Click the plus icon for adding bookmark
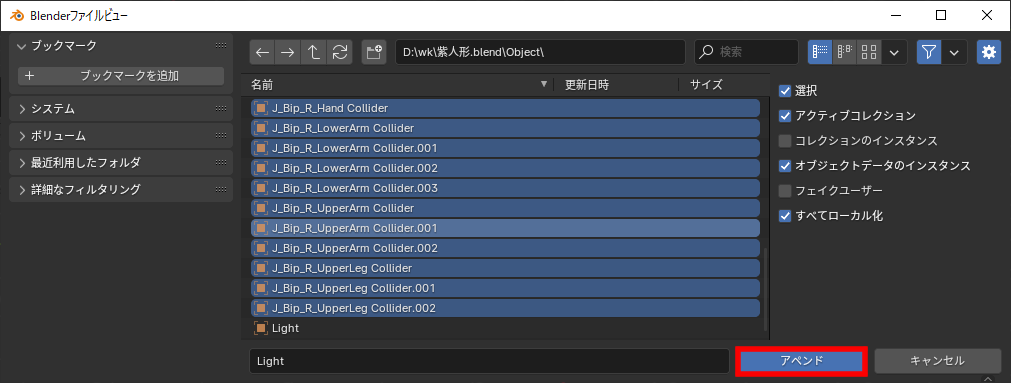This screenshot has width=1011, height=383. point(29,76)
